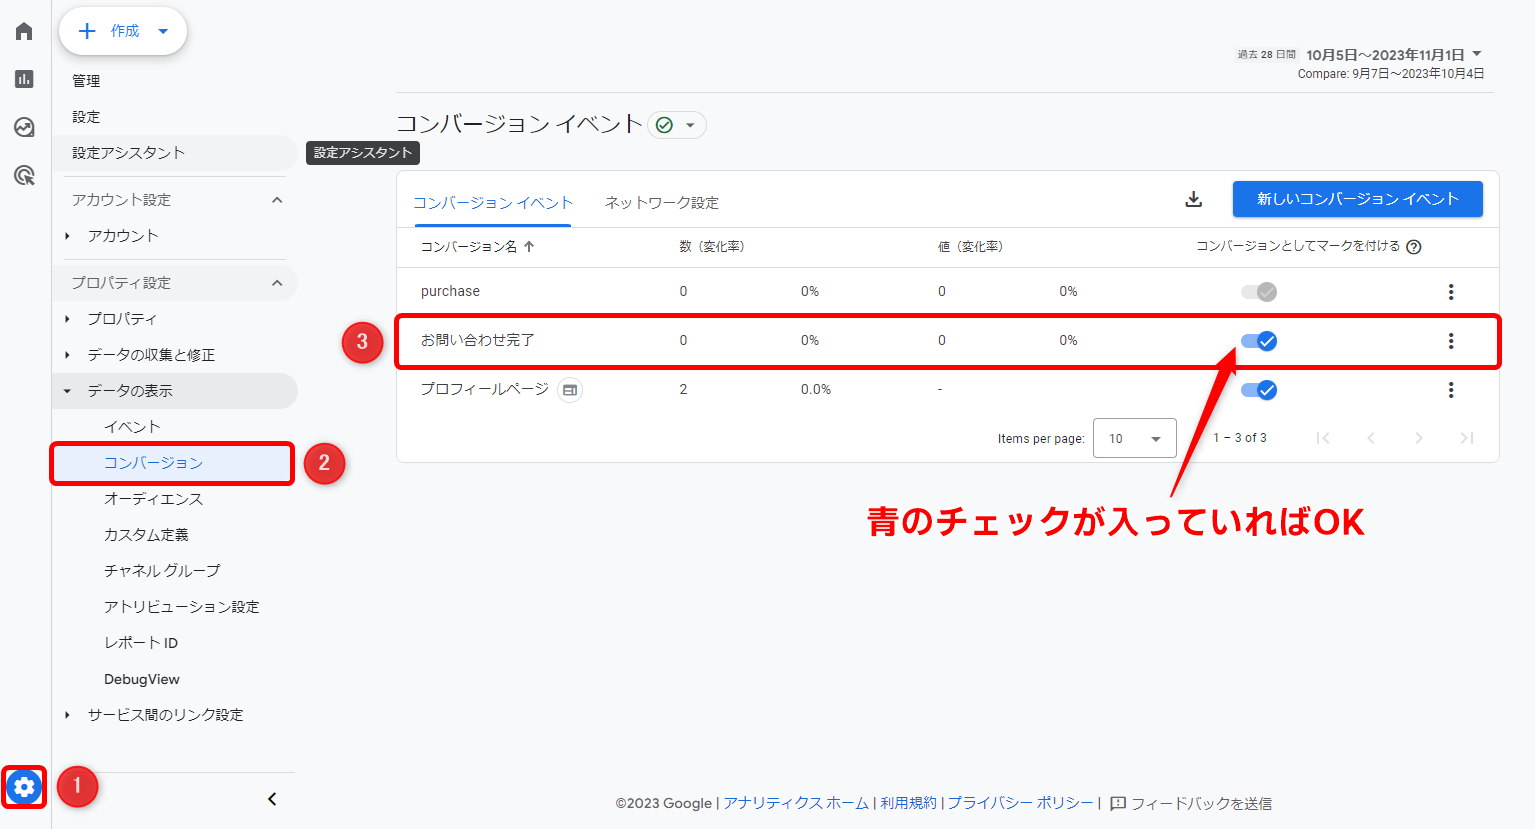Open the Items per page dropdown

[x=1134, y=438]
